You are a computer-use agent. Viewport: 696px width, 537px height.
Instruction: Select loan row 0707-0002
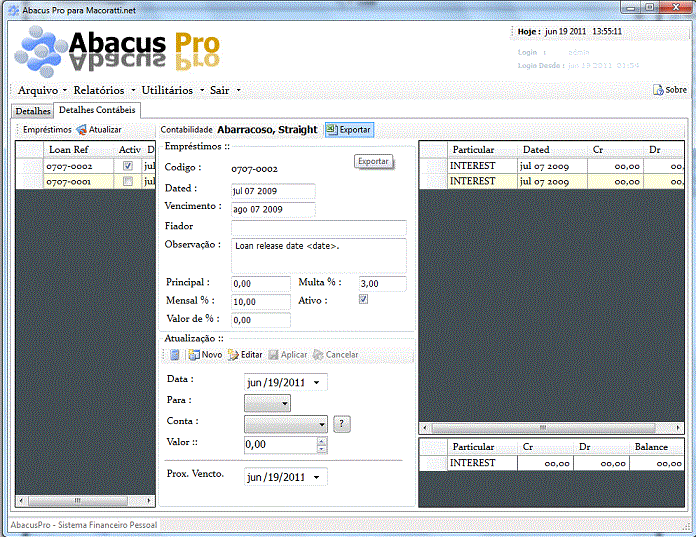(x=85, y=166)
